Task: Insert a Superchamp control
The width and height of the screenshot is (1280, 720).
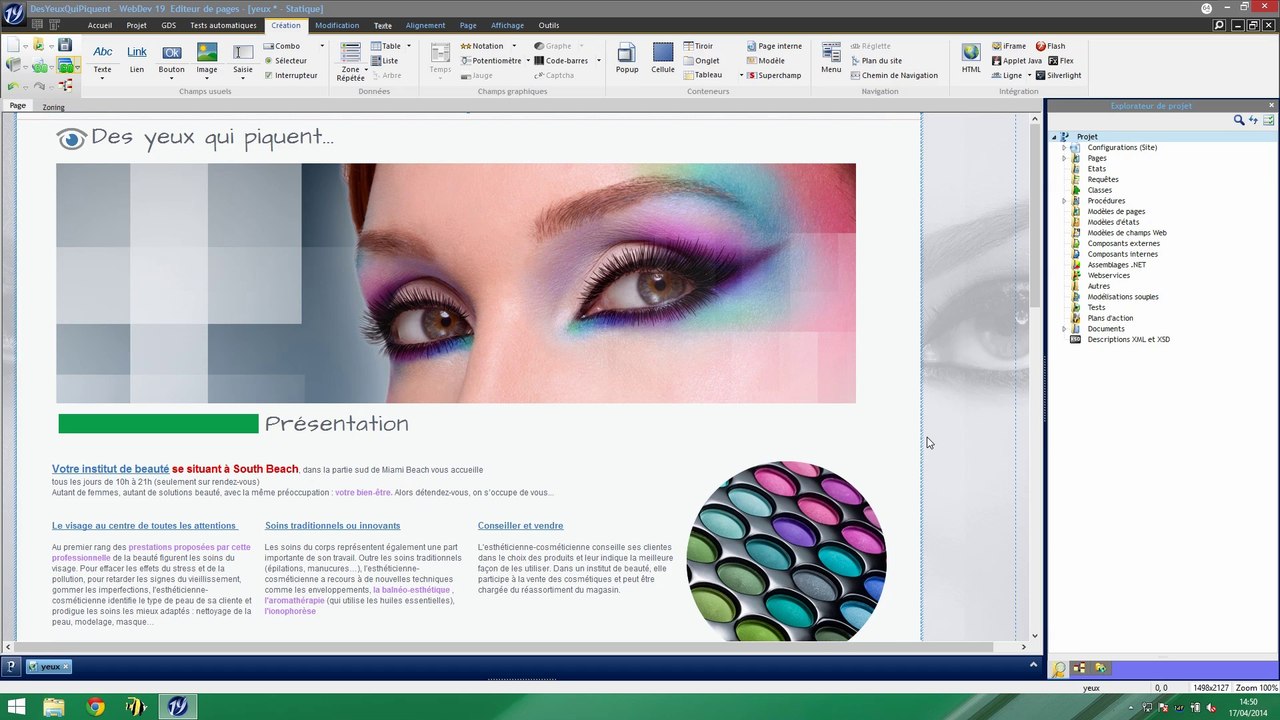Action: click(x=774, y=75)
